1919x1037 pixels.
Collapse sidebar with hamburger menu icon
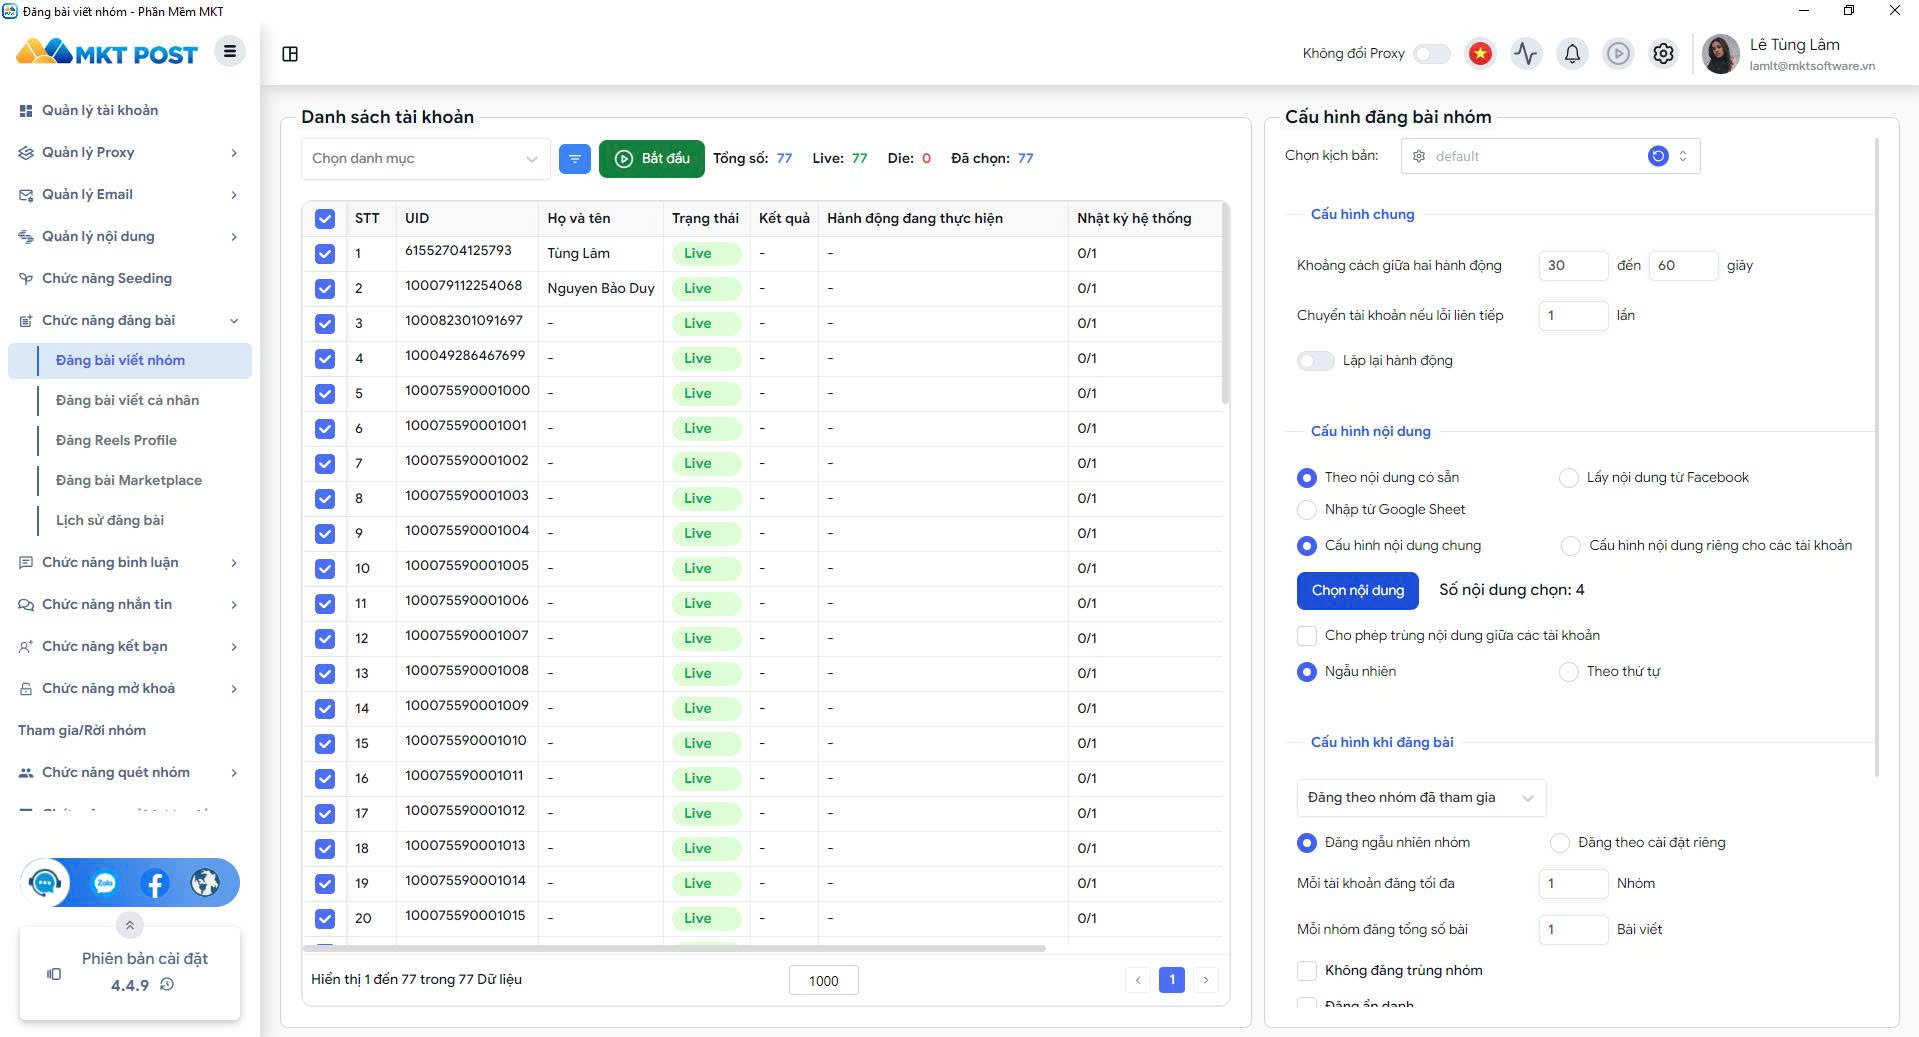(x=230, y=51)
